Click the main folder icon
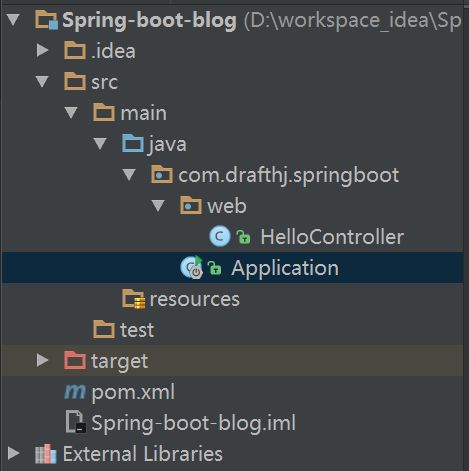 click(x=104, y=112)
